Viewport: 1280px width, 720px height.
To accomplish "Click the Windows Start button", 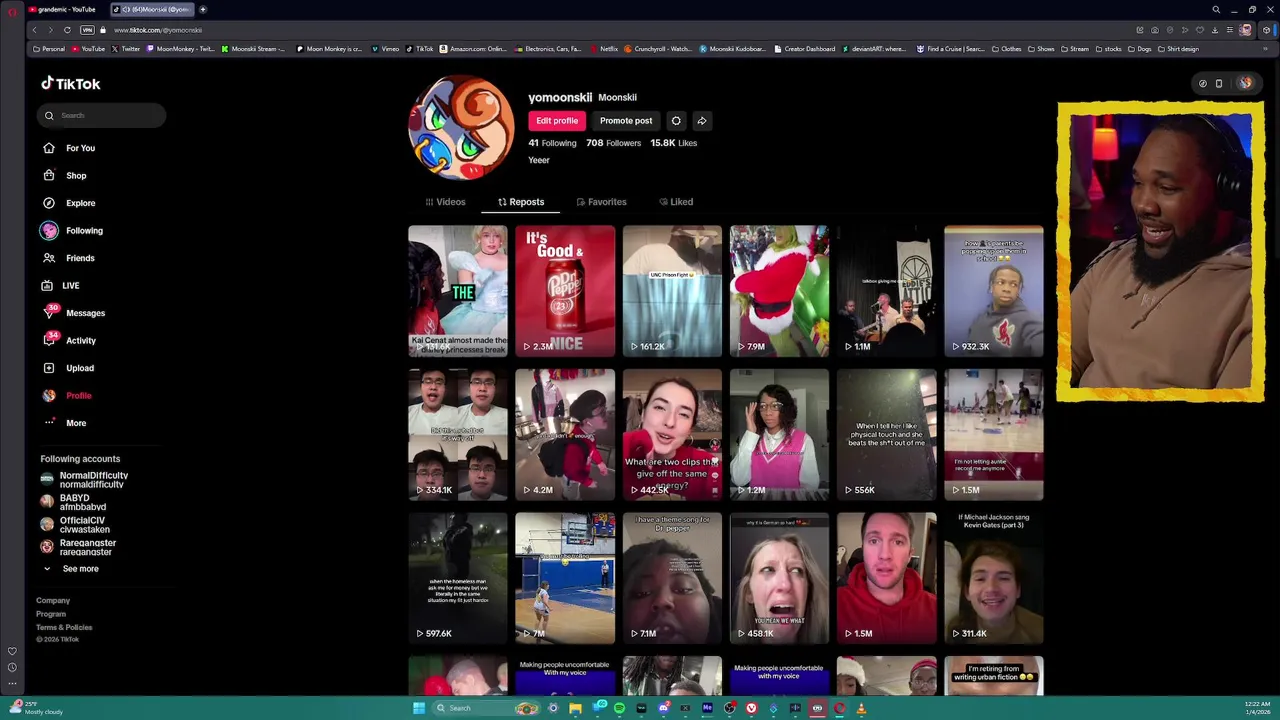I will (419, 708).
